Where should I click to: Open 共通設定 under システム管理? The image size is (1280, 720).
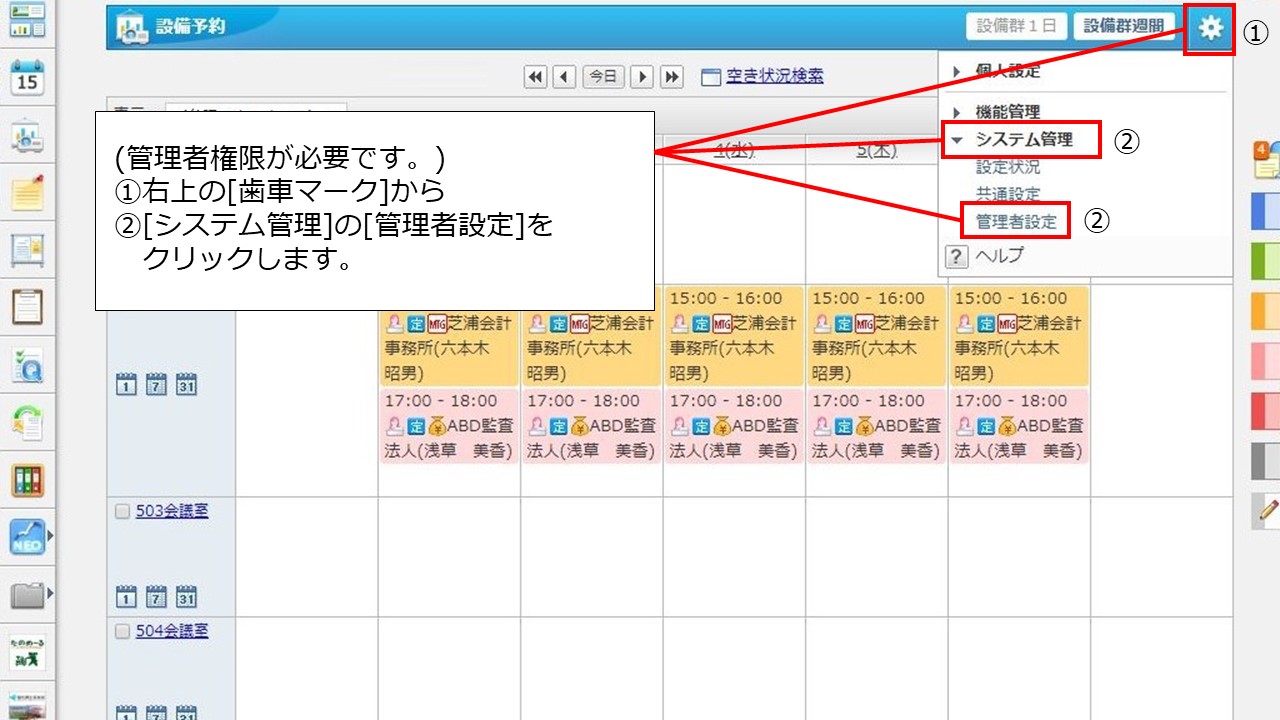1008,194
